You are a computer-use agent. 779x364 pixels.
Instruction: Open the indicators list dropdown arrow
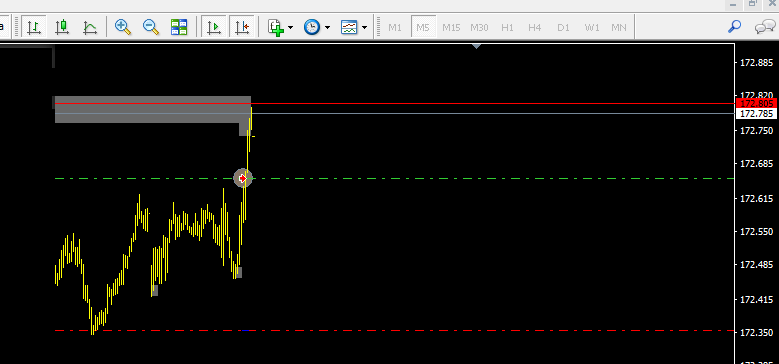click(291, 27)
